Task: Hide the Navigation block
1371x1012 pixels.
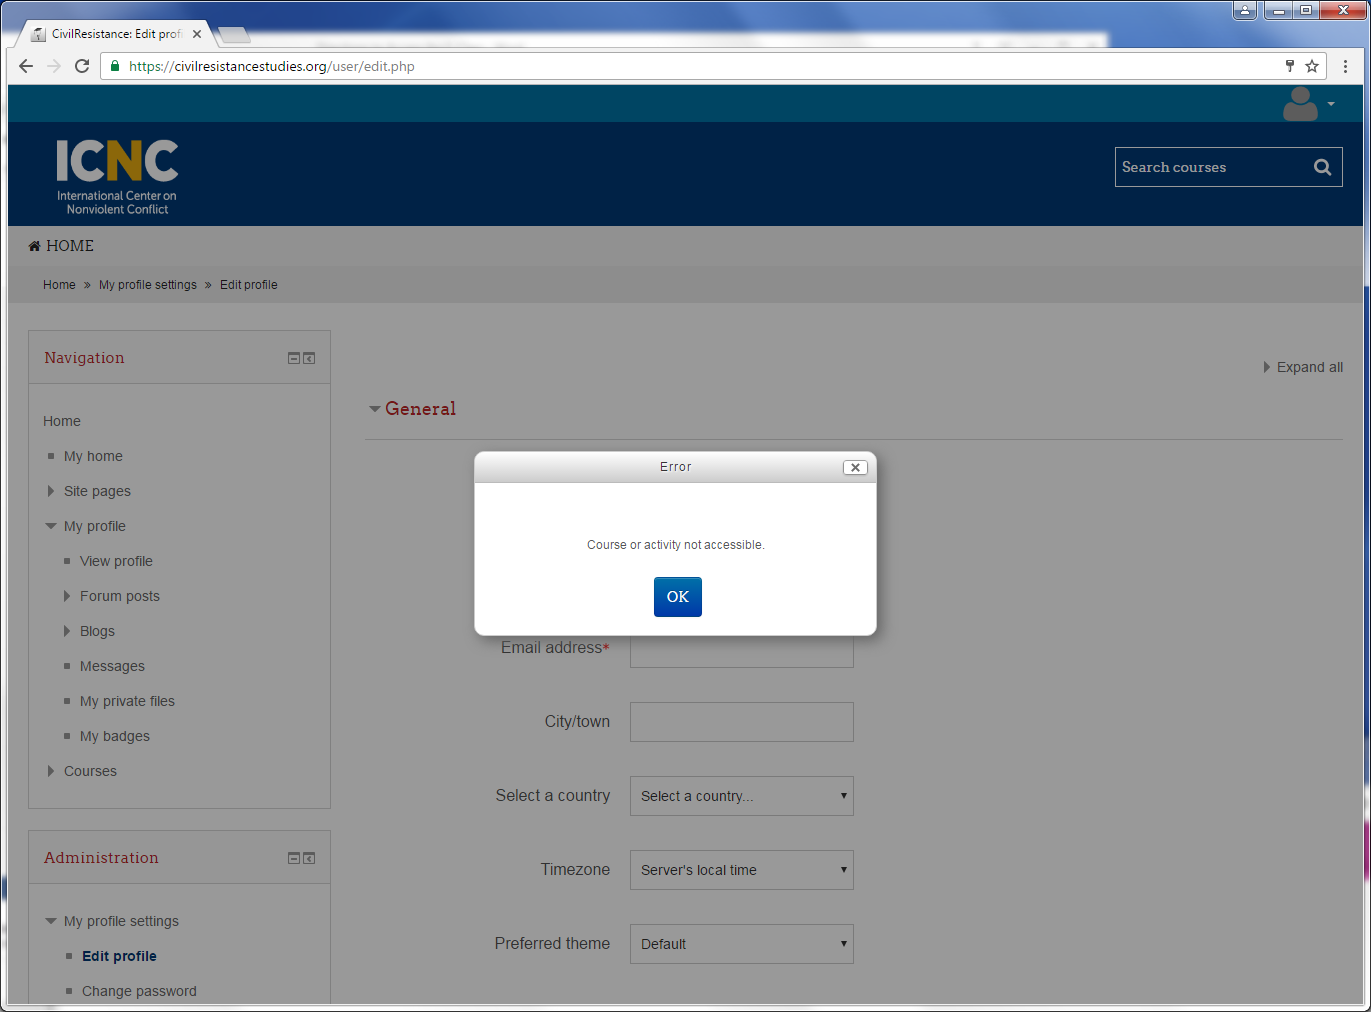Action: [294, 358]
